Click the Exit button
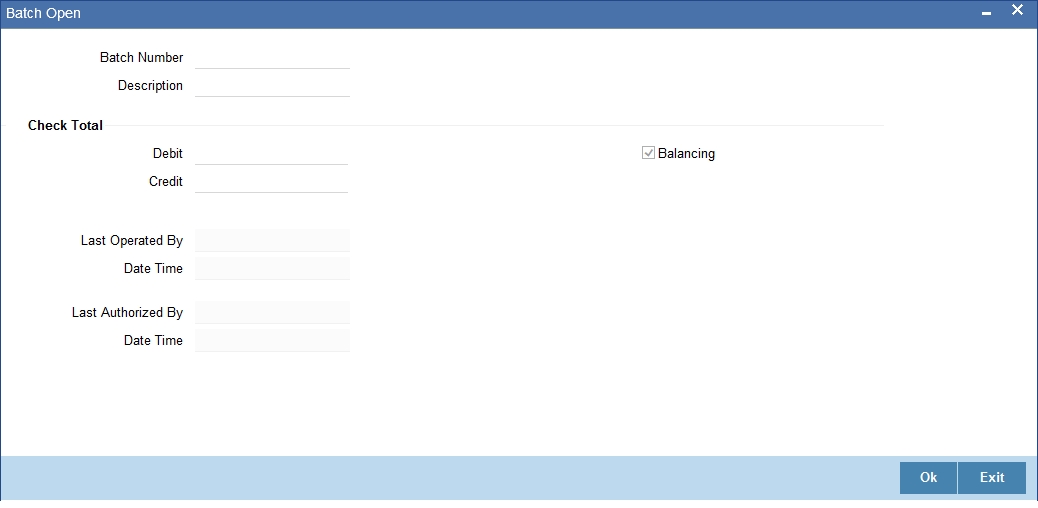This screenshot has height=508, width=1038. pyautogui.click(x=992, y=478)
